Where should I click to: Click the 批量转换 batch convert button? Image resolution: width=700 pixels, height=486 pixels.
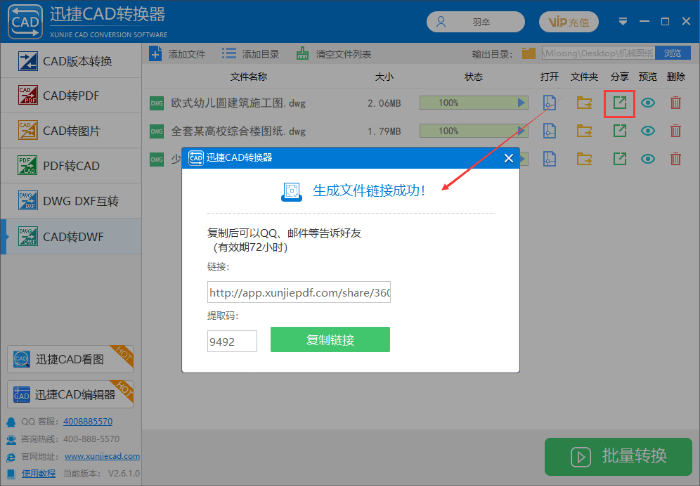click(618, 457)
